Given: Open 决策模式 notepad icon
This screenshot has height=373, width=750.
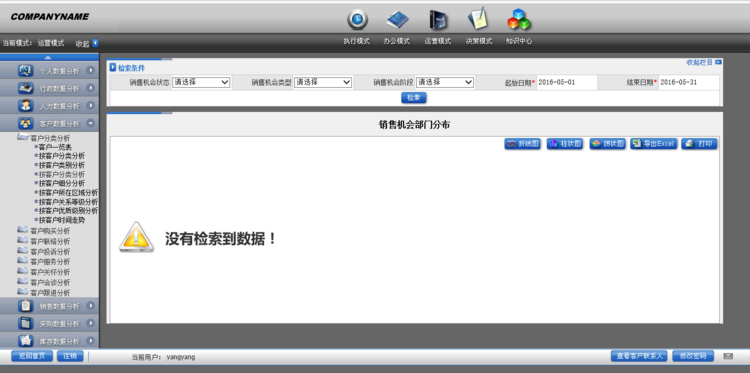Looking at the screenshot, I should tap(478, 19).
